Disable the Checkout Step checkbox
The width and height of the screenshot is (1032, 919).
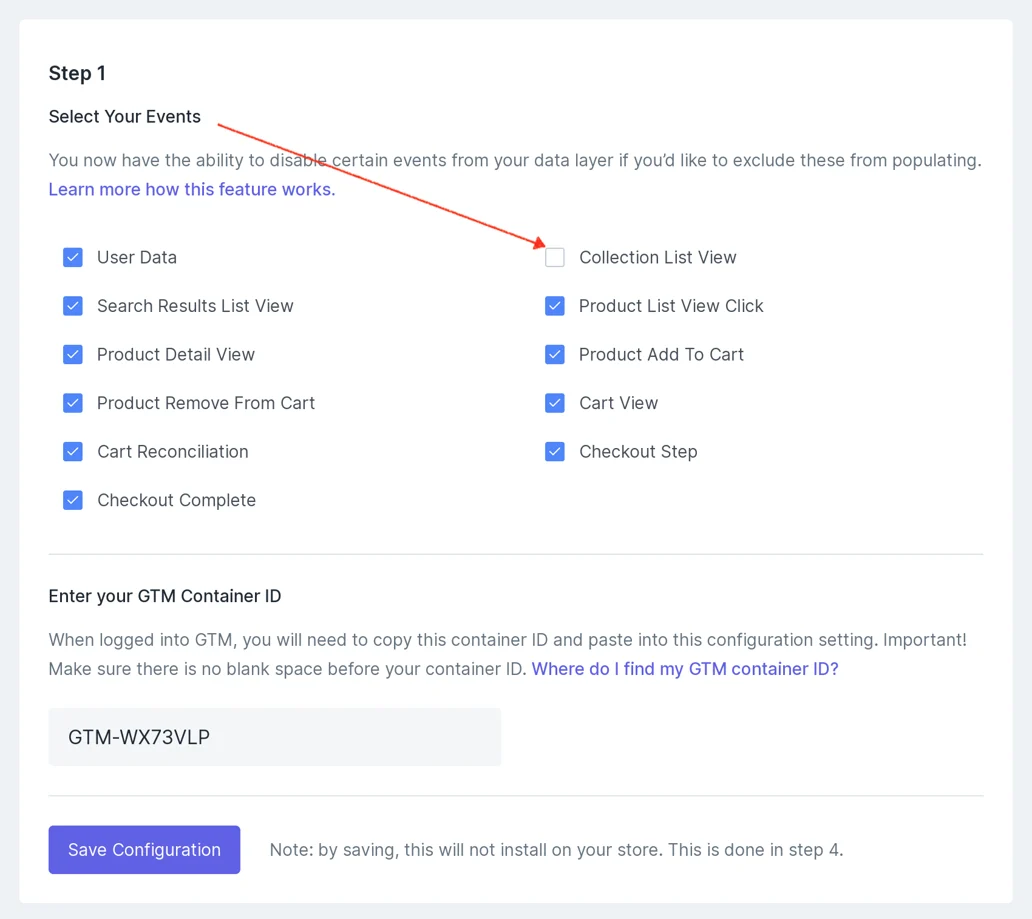555,452
